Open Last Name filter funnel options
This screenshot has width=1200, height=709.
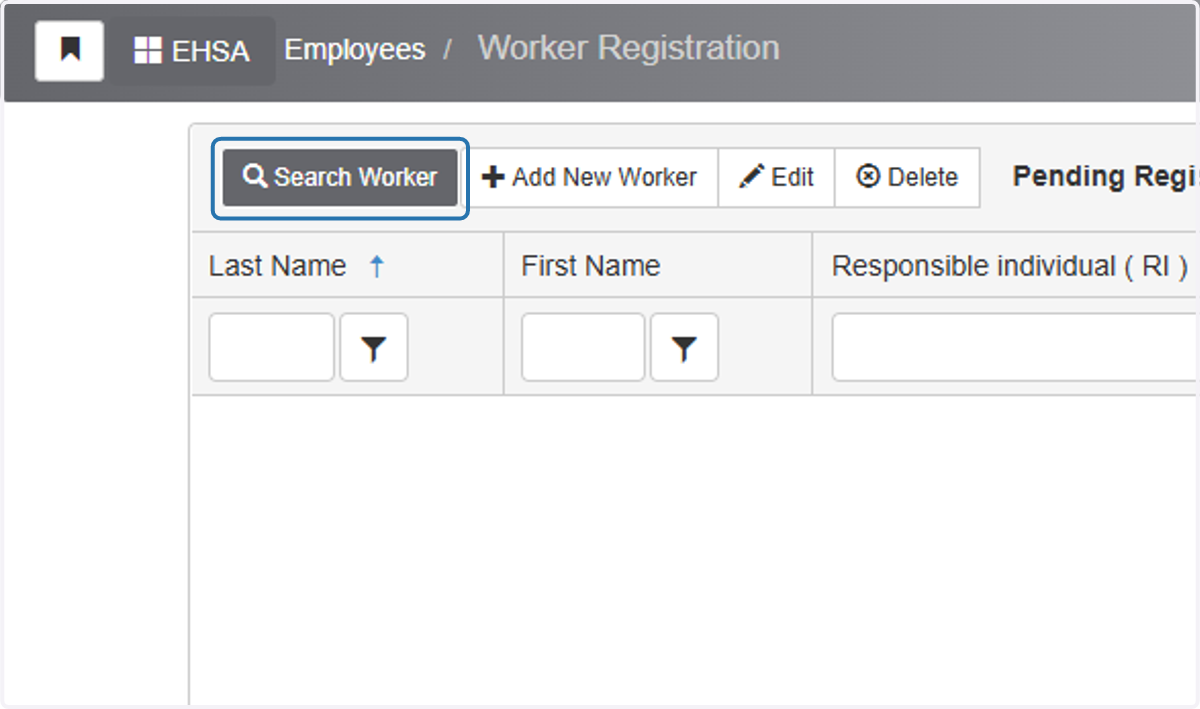374,347
